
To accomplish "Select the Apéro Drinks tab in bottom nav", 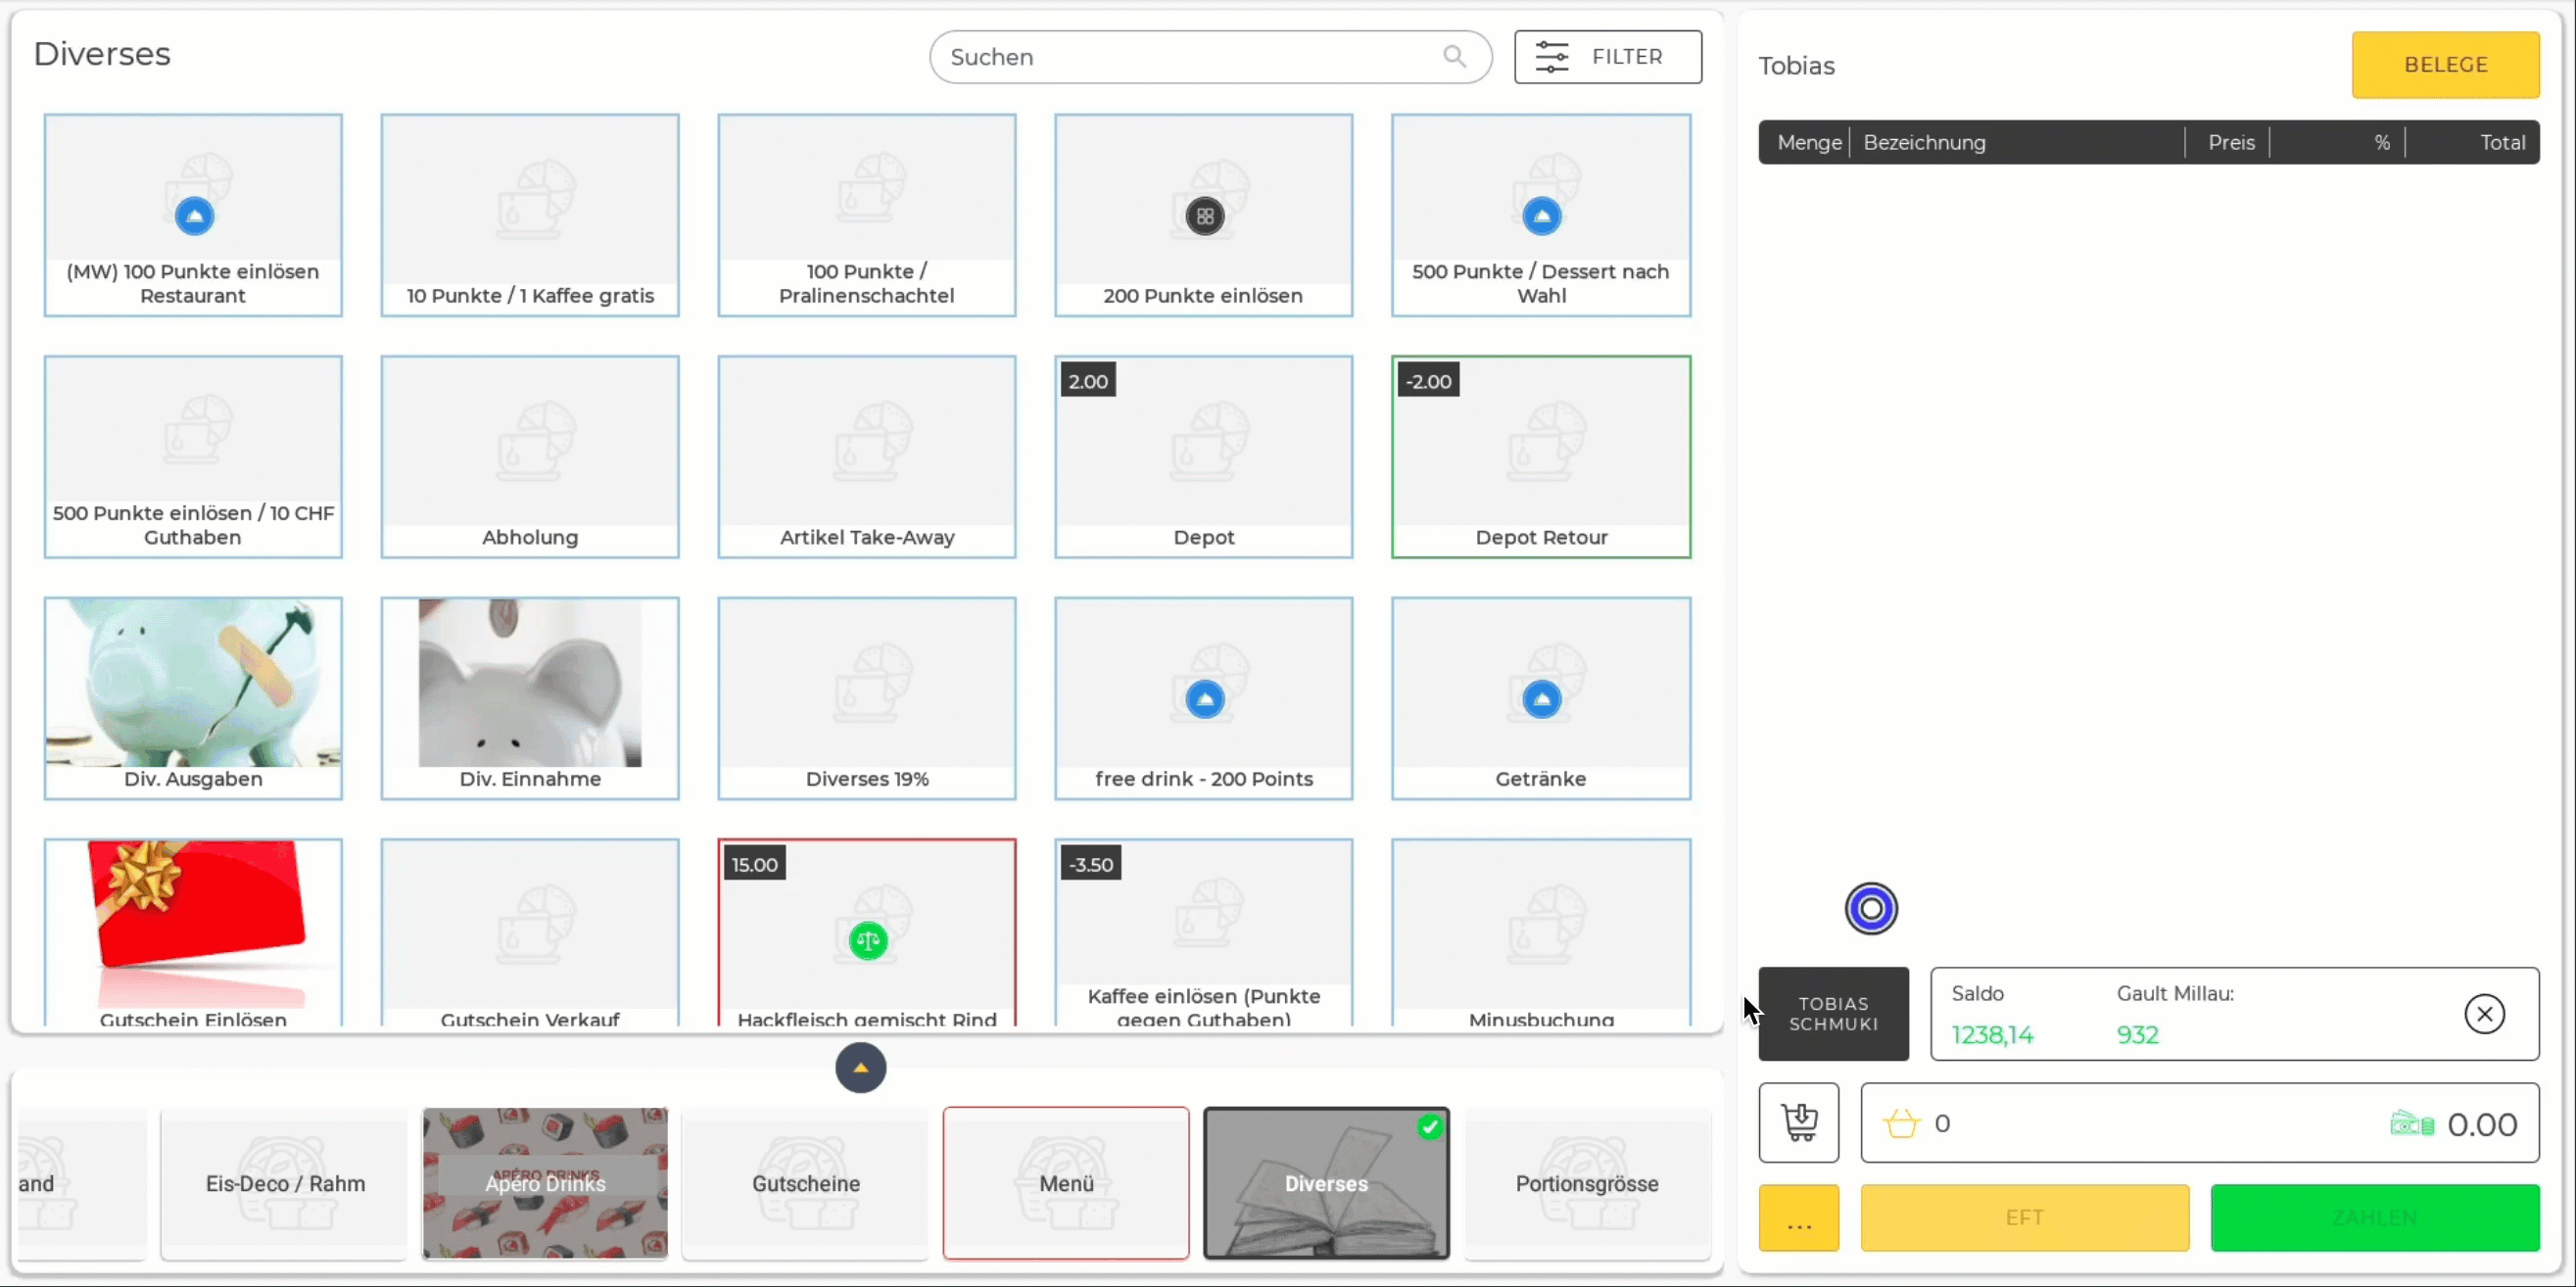I will click(x=546, y=1183).
